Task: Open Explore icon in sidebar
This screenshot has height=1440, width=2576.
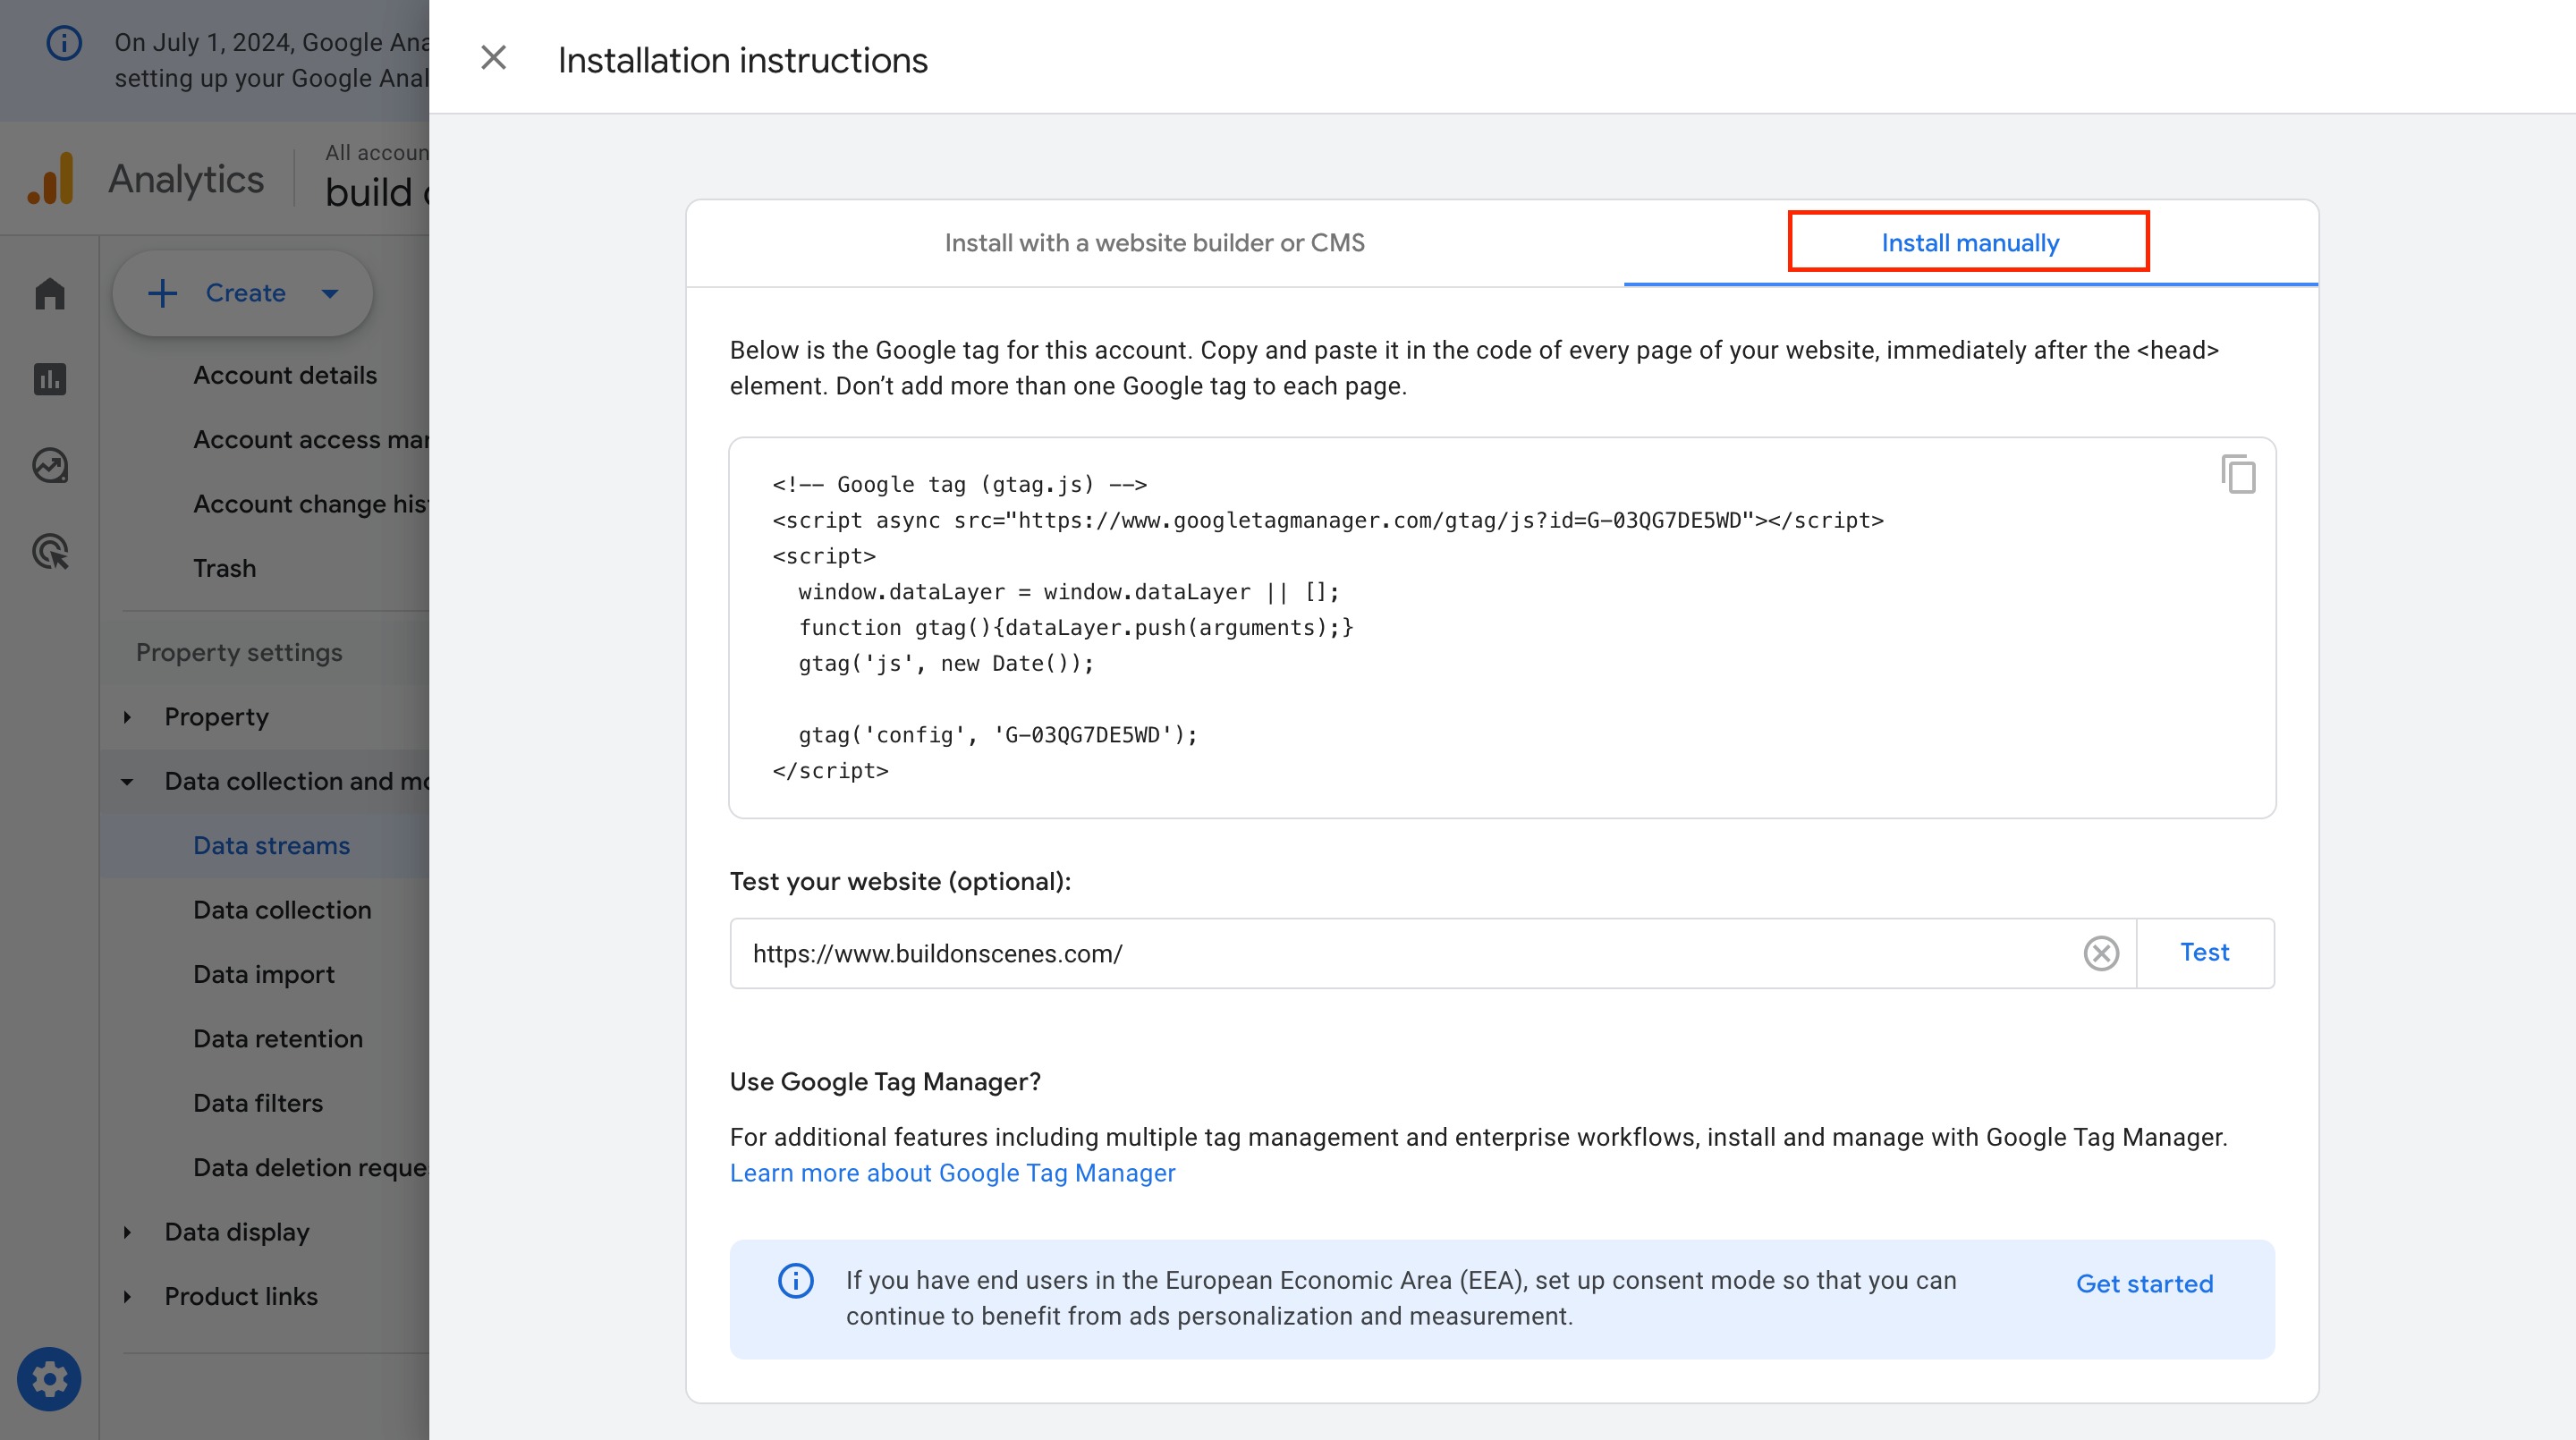Action: pyautogui.click(x=49, y=465)
